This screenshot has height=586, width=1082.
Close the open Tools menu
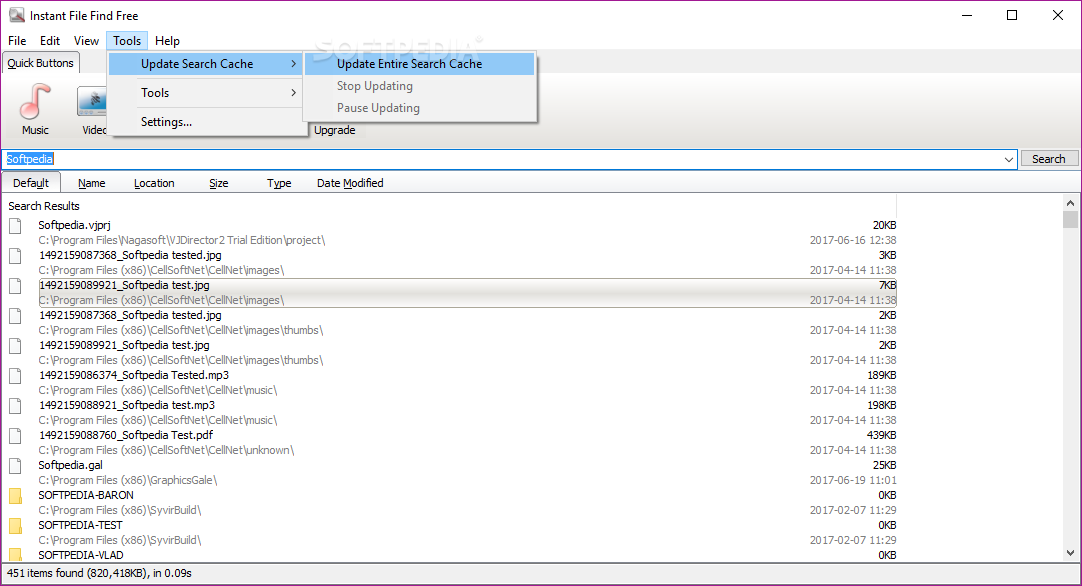pos(127,41)
